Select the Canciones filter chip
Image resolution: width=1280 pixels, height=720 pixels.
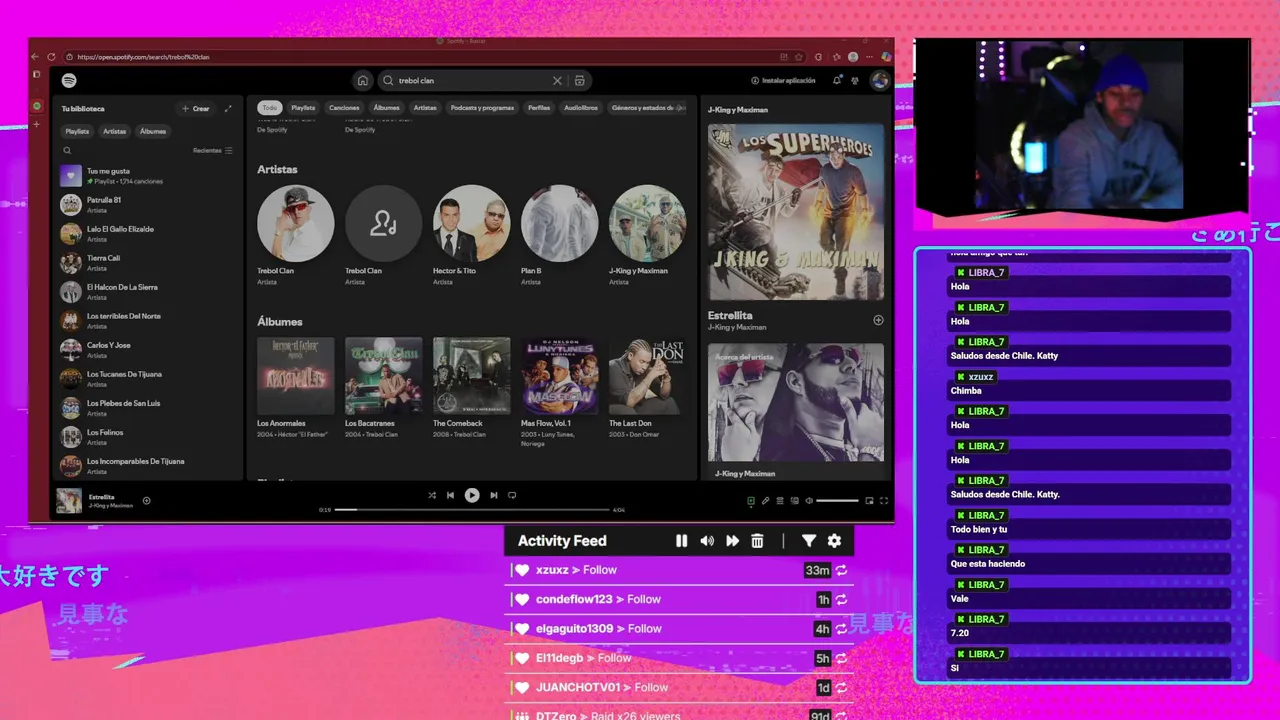[x=344, y=107]
